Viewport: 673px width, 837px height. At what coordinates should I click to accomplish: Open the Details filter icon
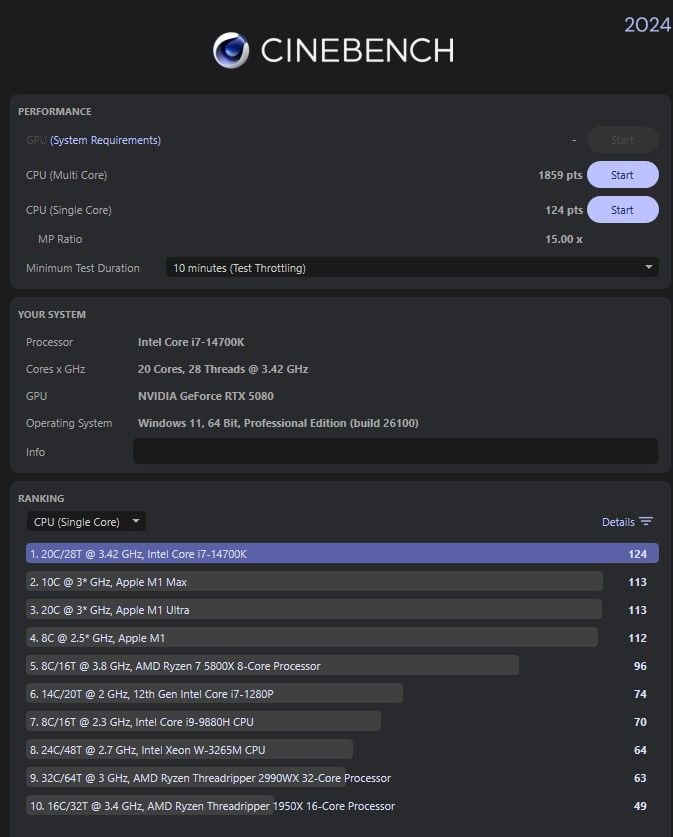tap(646, 522)
